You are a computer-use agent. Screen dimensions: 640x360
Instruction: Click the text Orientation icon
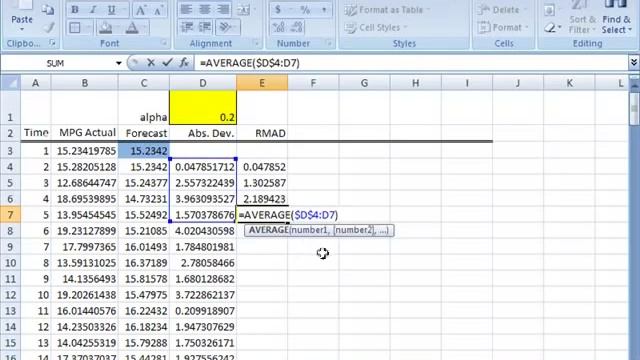click(x=225, y=27)
